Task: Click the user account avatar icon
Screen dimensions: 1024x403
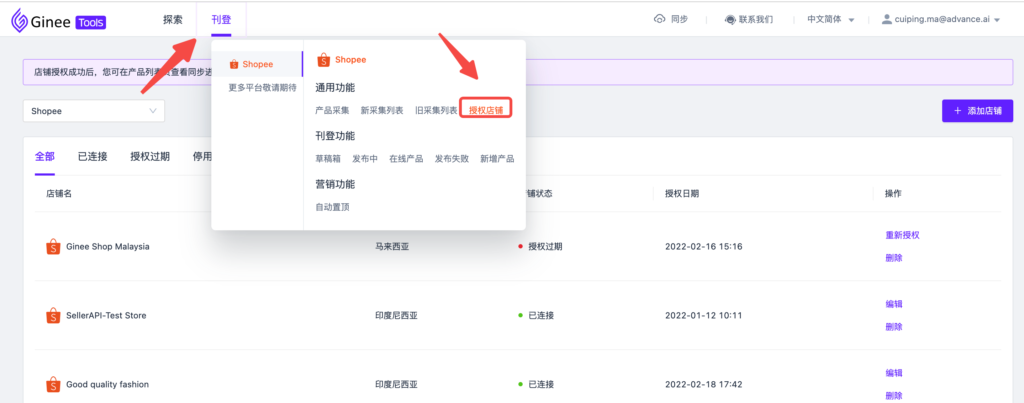Action: (886, 20)
